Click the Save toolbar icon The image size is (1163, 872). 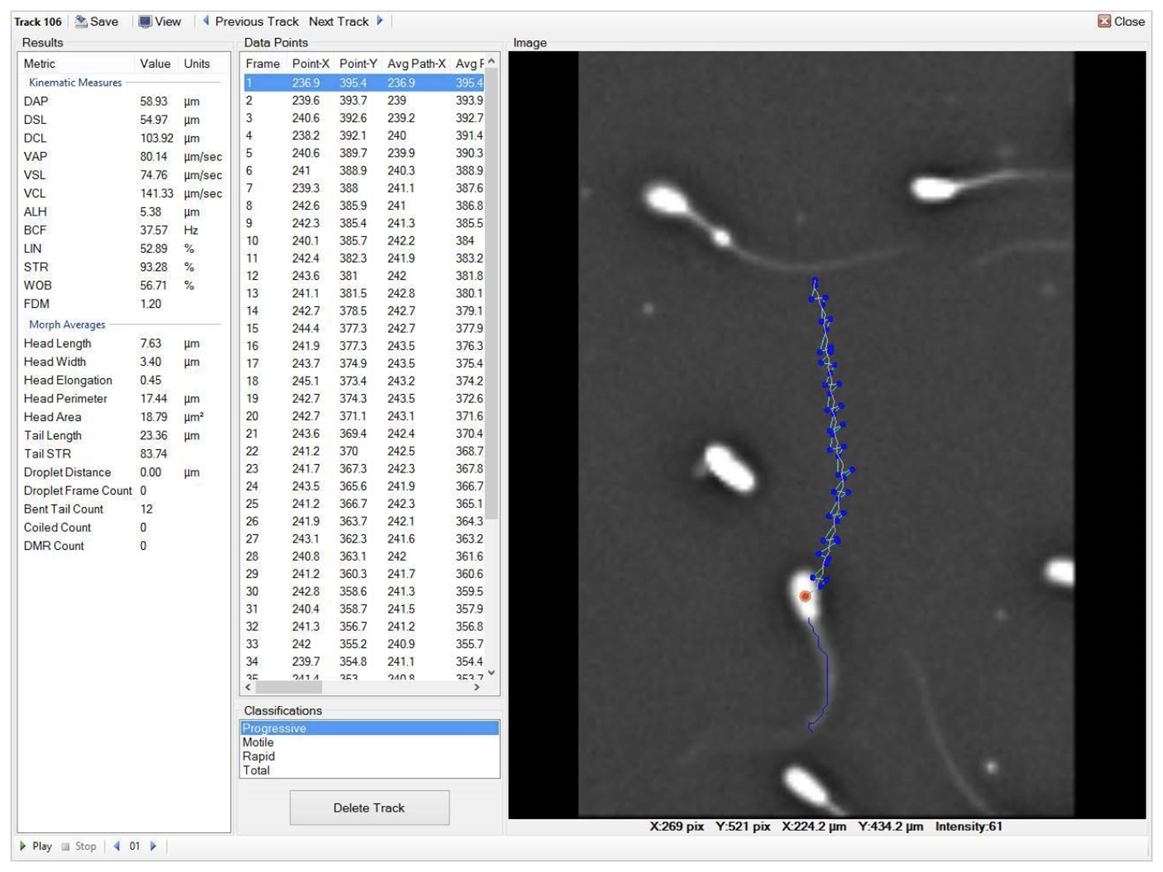(x=82, y=22)
